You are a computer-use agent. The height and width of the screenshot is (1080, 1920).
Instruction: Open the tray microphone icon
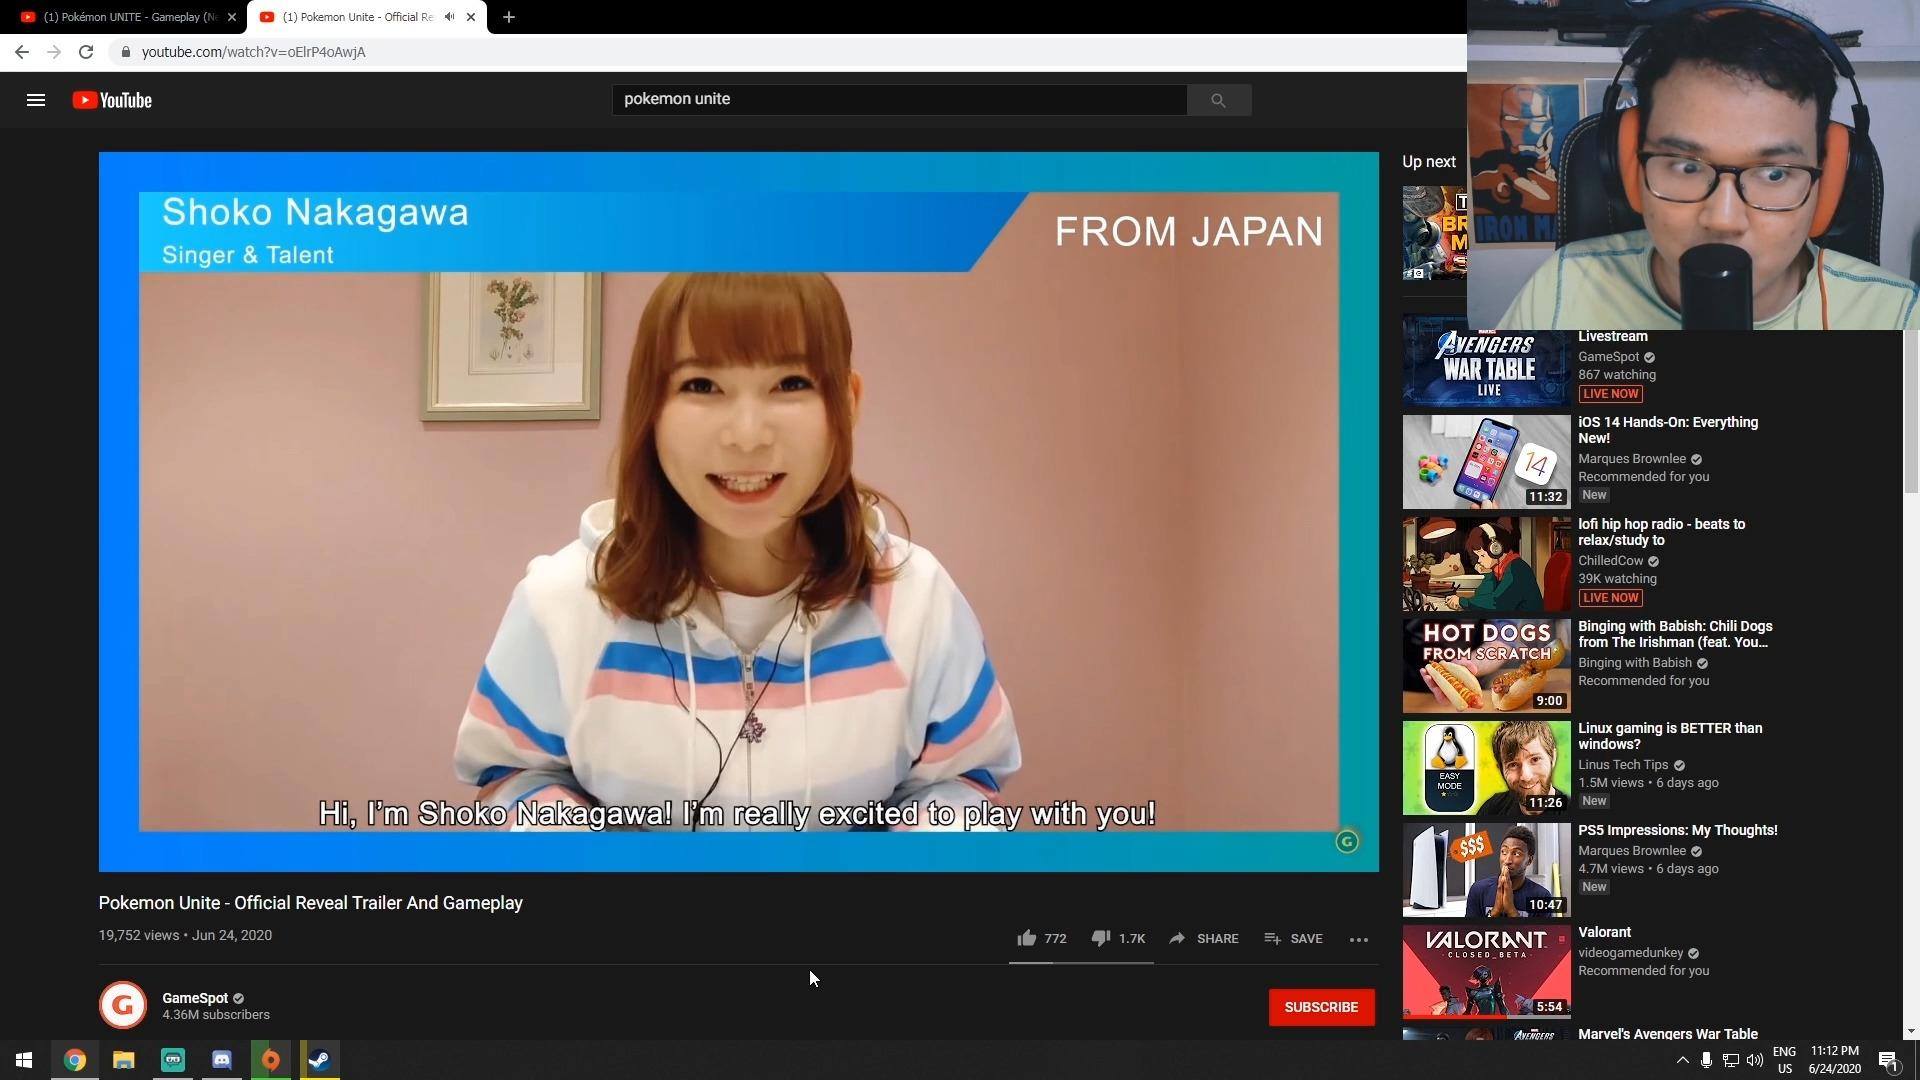[1706, 1060]
